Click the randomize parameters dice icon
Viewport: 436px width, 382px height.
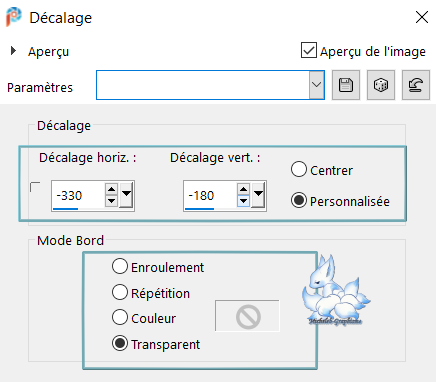[381, 85]
